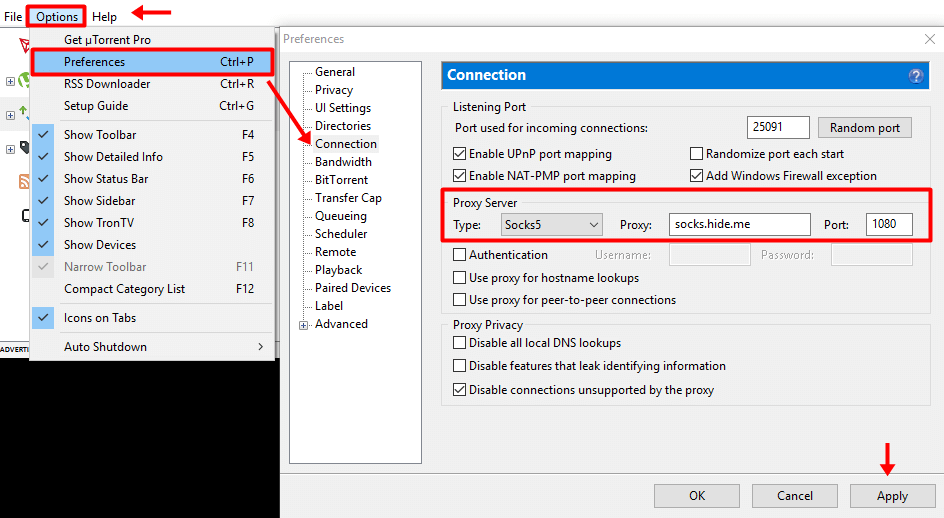Viewport: 944px width, 518px height.
Task: Toggle Icons on Tabs option
Action: [152, 318]
